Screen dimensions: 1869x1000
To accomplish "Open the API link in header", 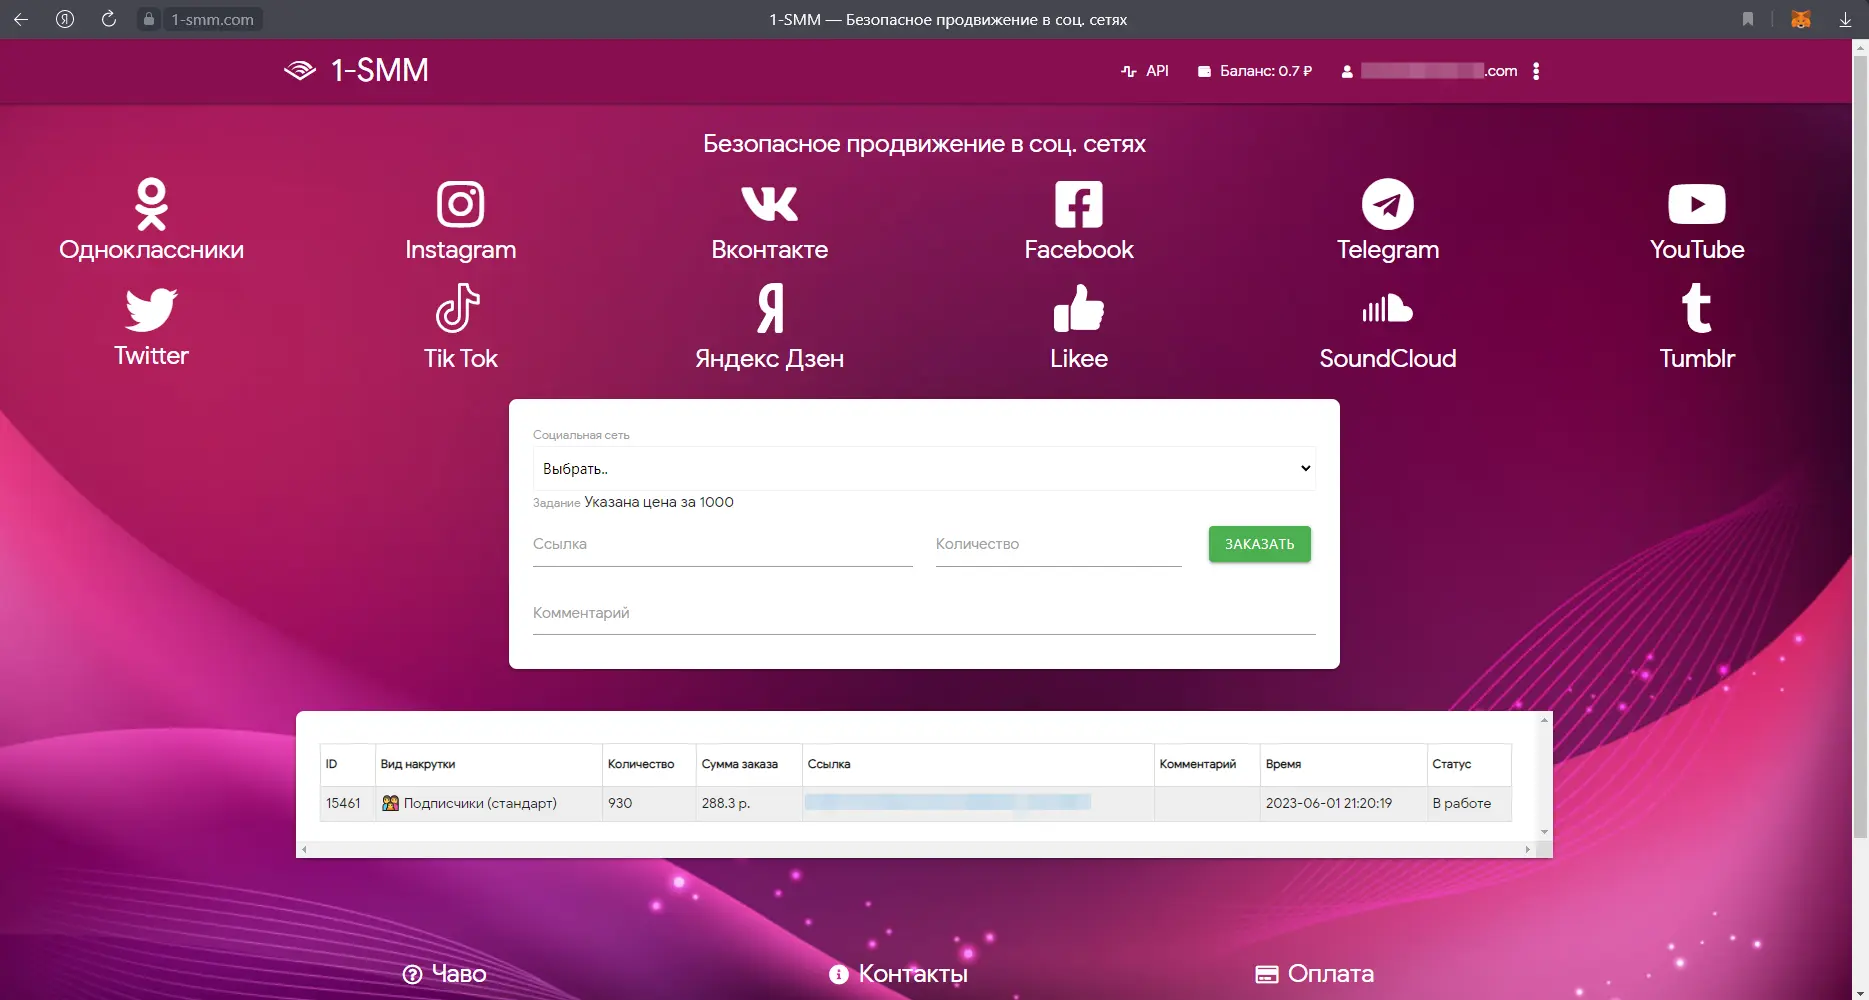I will 1145,71.
